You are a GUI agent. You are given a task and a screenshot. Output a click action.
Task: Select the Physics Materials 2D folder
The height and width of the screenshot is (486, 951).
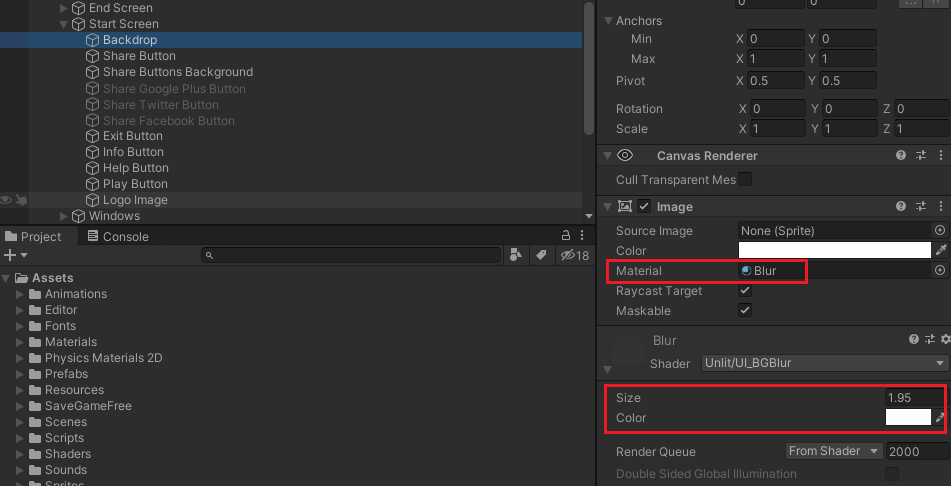click(103, 358)
